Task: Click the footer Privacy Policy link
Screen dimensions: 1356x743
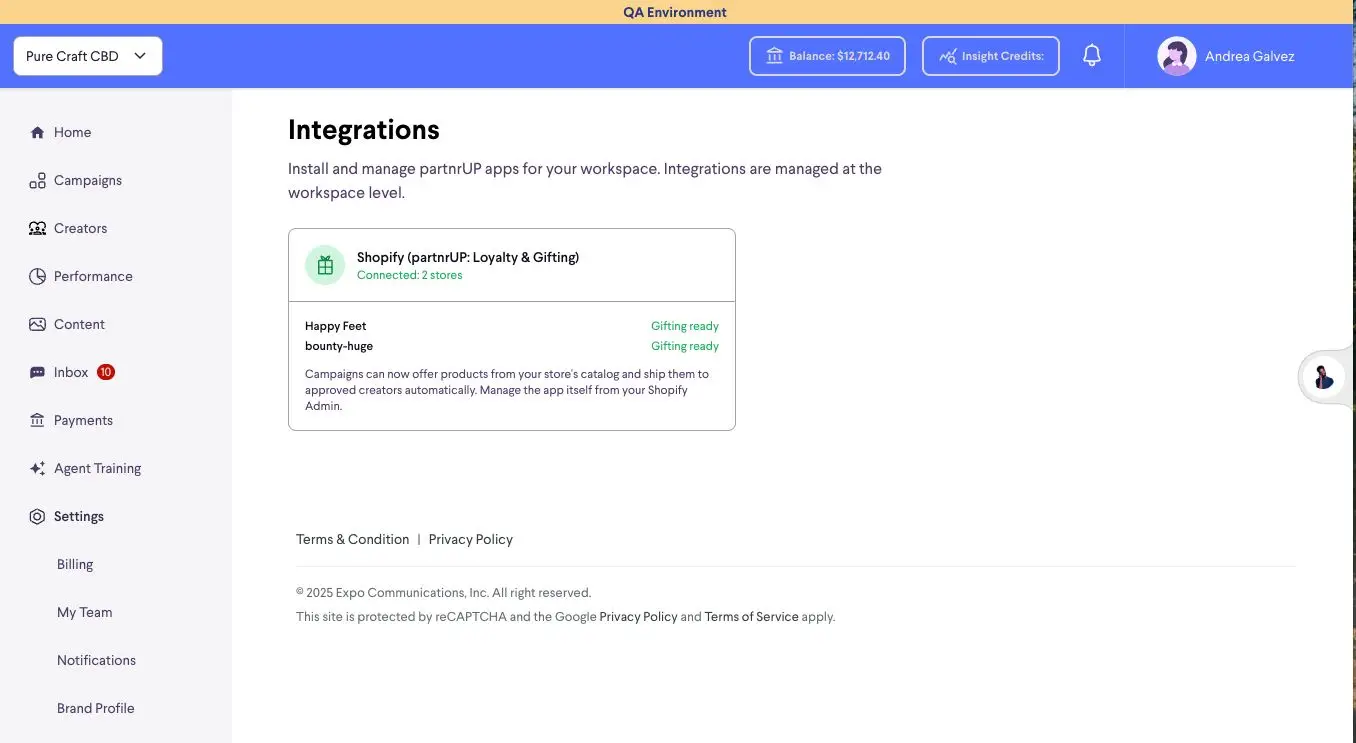Action: [471, 539]
